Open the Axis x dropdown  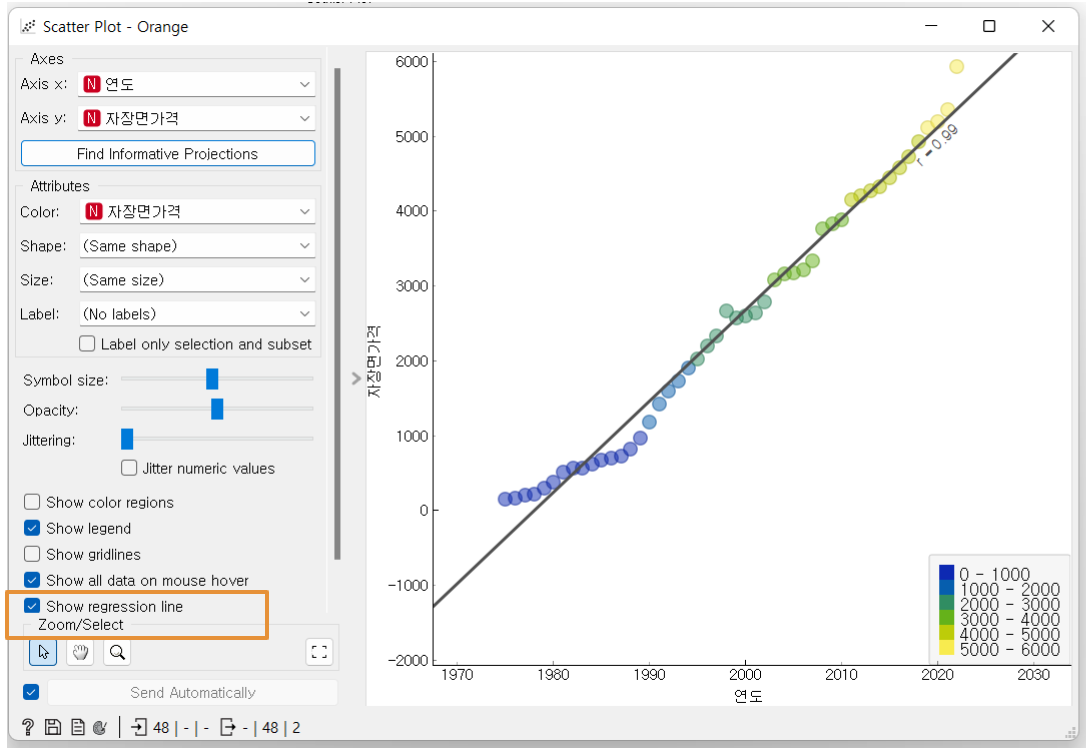point(197,85)
